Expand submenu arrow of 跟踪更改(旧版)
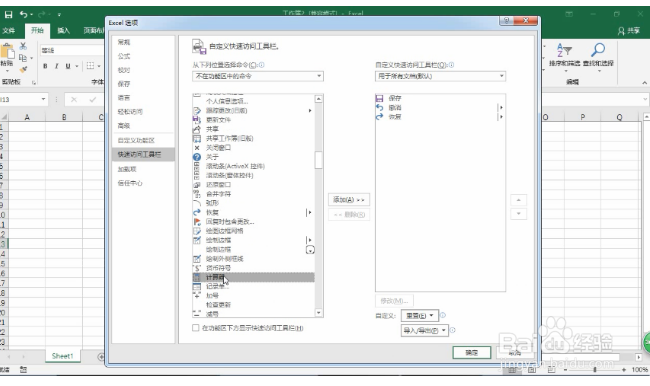Image resolution: width=650 pixels, height=386 pixels. pos(310,111)
